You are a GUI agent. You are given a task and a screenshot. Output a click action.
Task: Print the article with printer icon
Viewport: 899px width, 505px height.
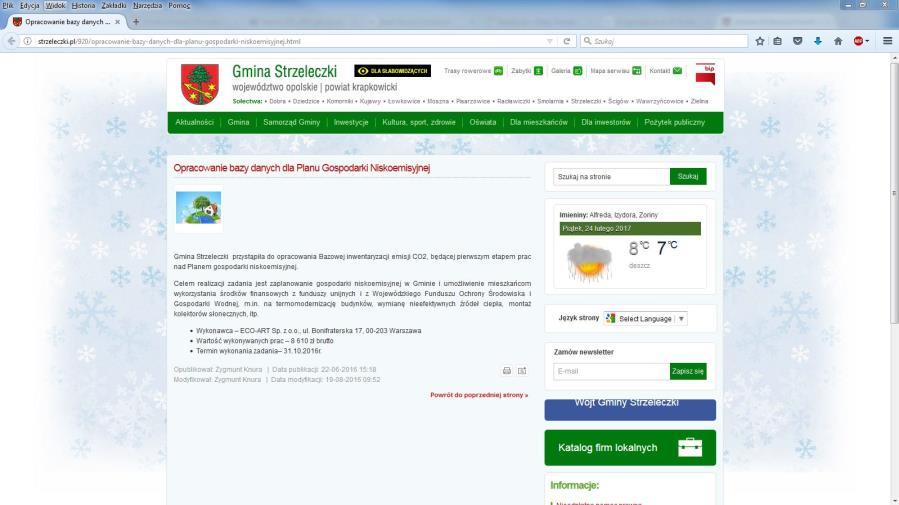pyautogui.click(x=507, y=371)
